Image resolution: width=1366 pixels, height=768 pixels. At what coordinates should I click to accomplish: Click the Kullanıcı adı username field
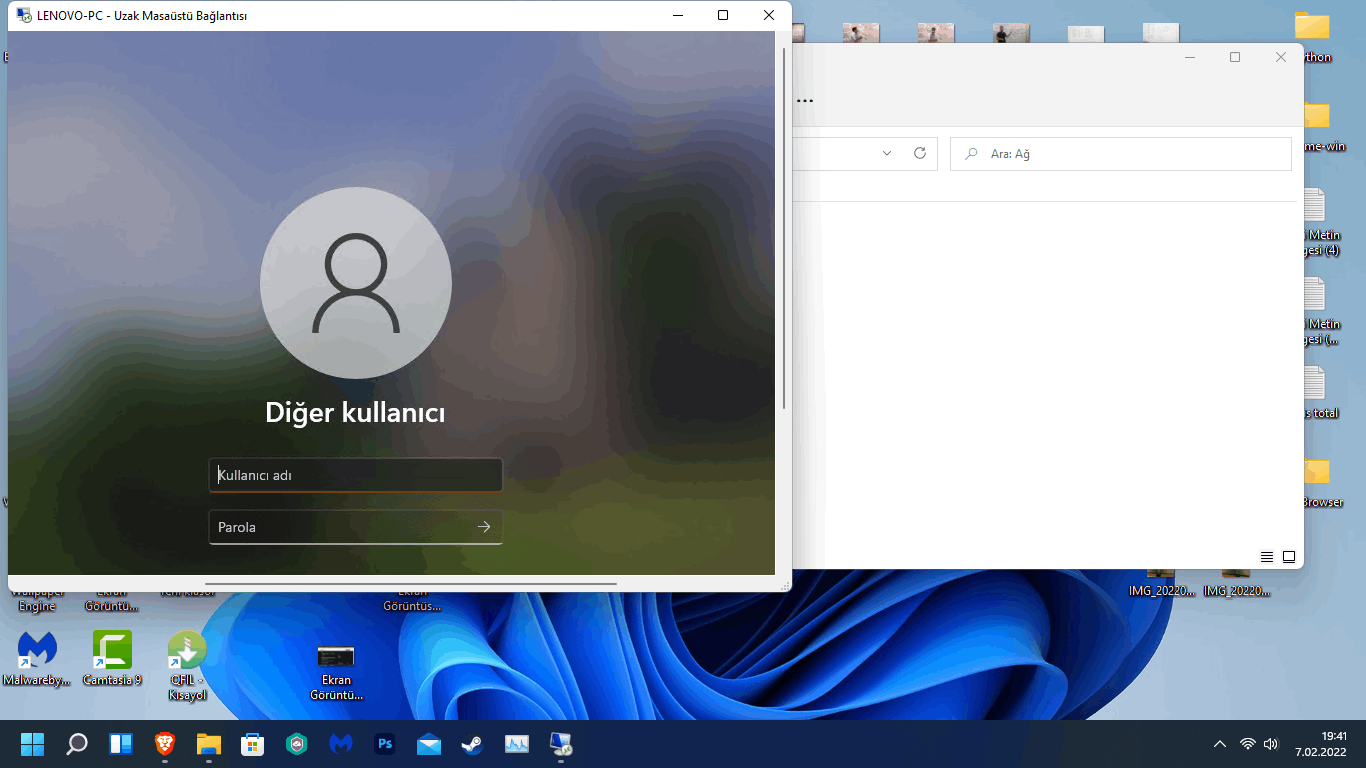pos(355,475)
